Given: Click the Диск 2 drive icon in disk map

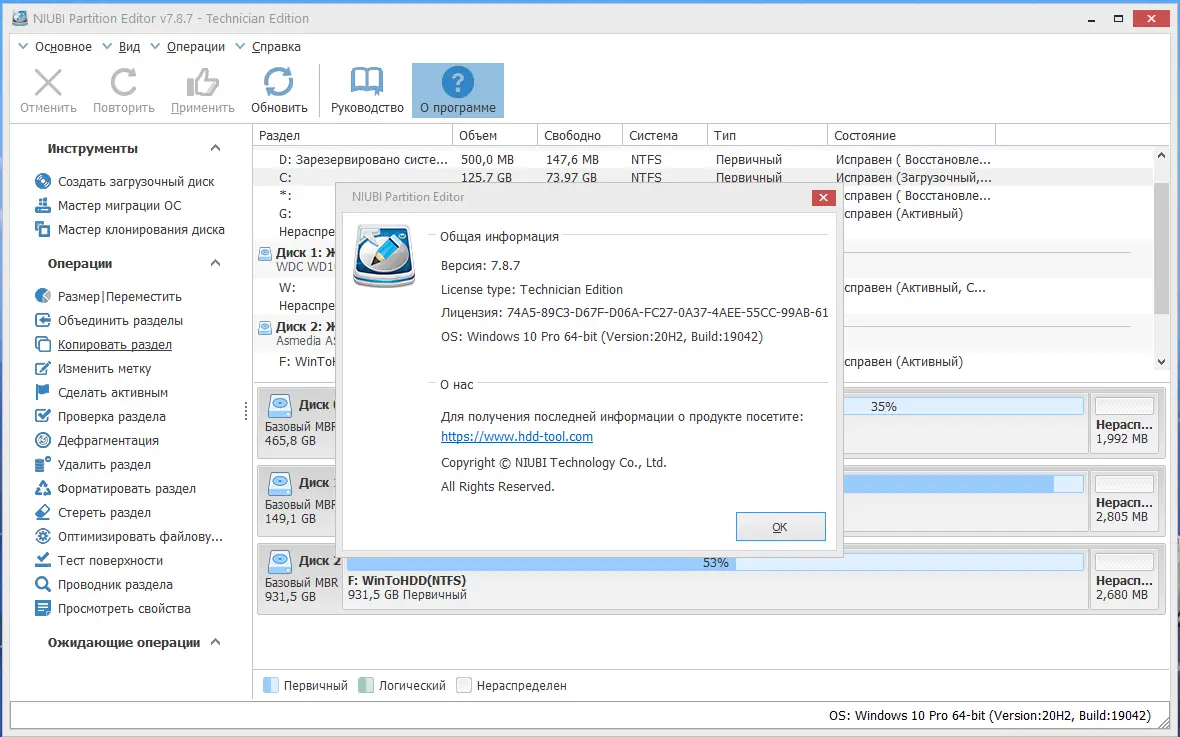Looking at the screenshot, I should (280, 561).
